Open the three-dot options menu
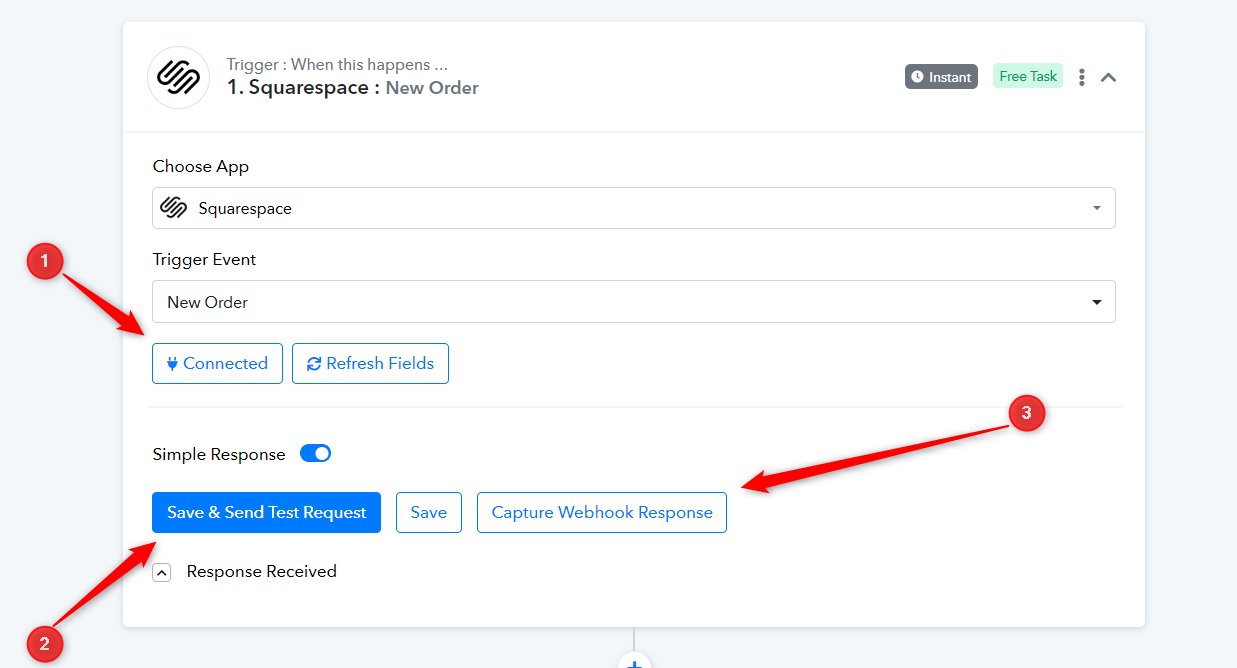Viewport: 1237px width, 668px height. pyautogui.click(x=1081, y=77)
